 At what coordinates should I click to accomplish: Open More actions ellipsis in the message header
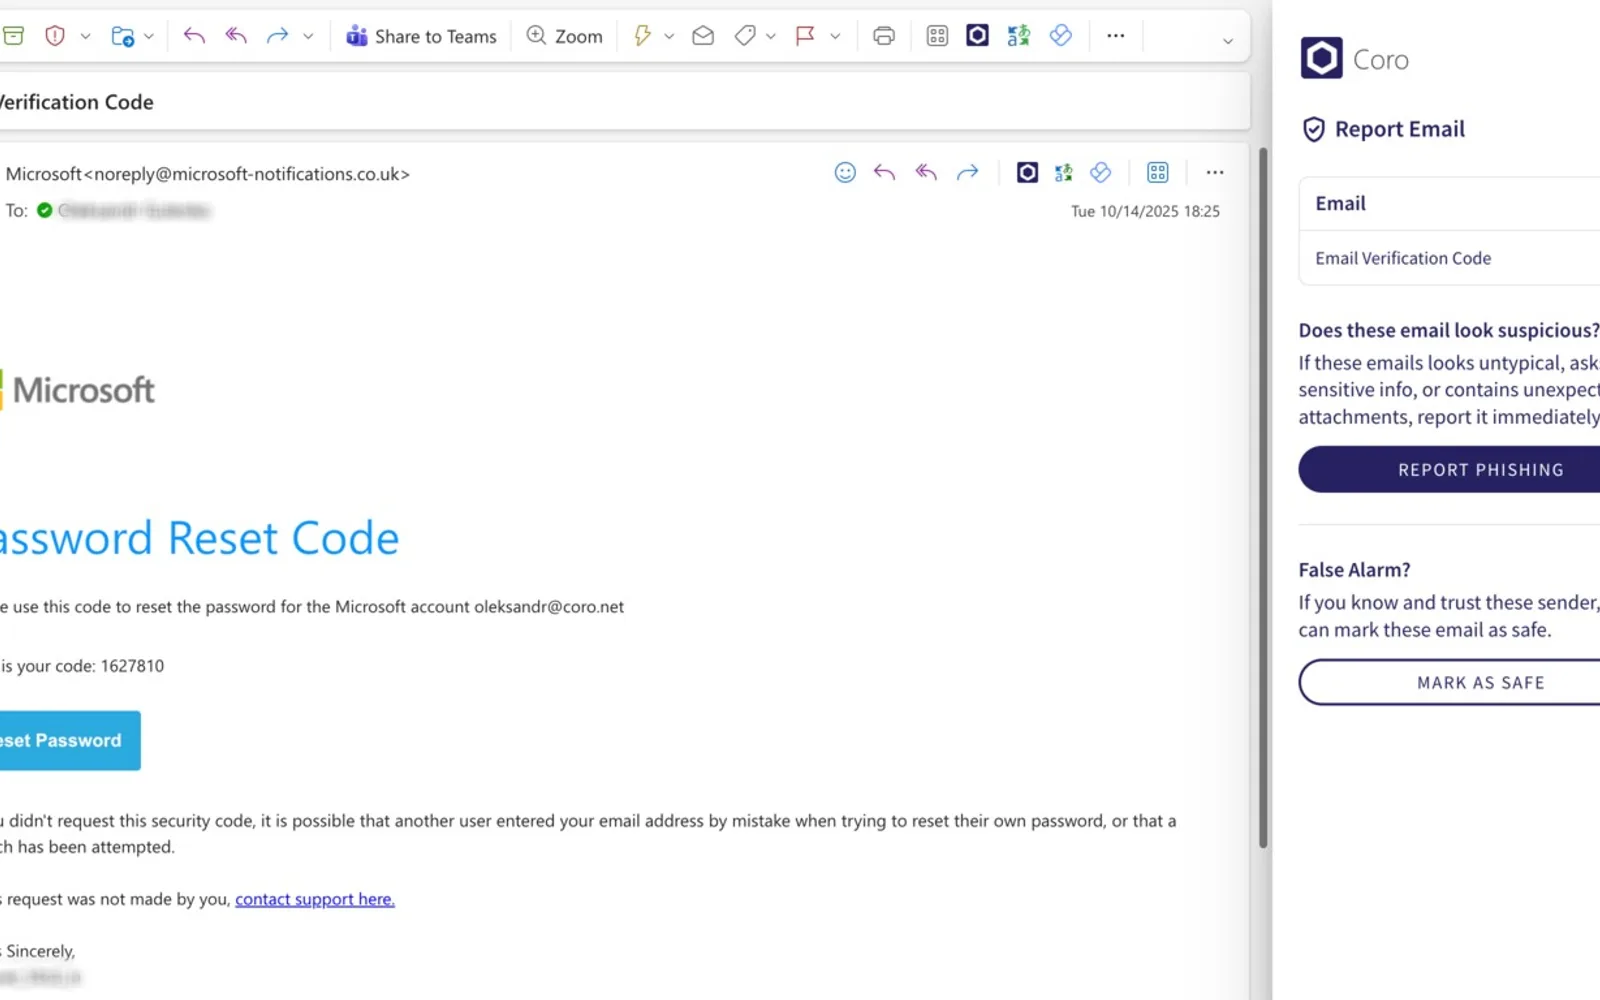tap(1215, 172)
